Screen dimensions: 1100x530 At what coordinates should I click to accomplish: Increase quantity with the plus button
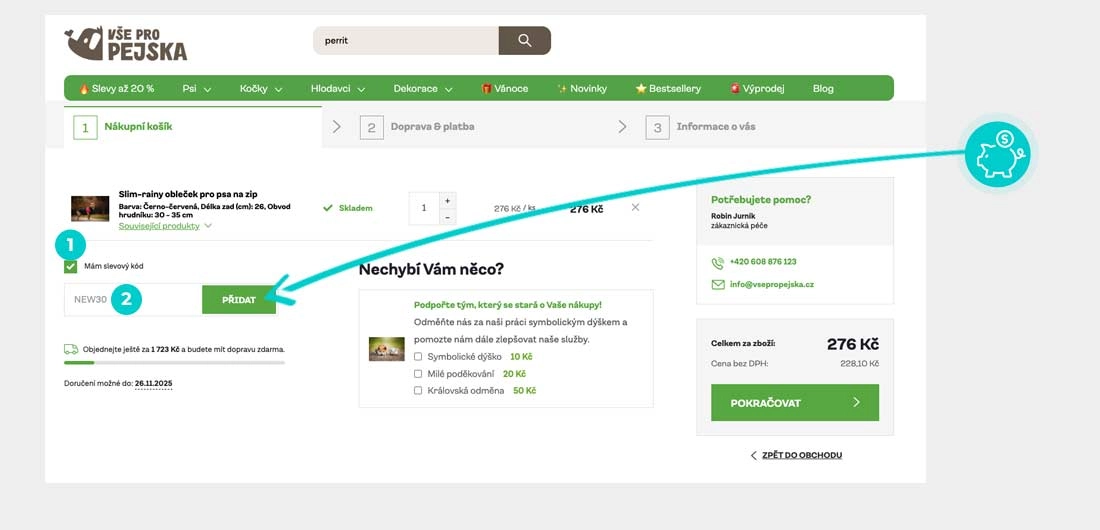(446, 199)
